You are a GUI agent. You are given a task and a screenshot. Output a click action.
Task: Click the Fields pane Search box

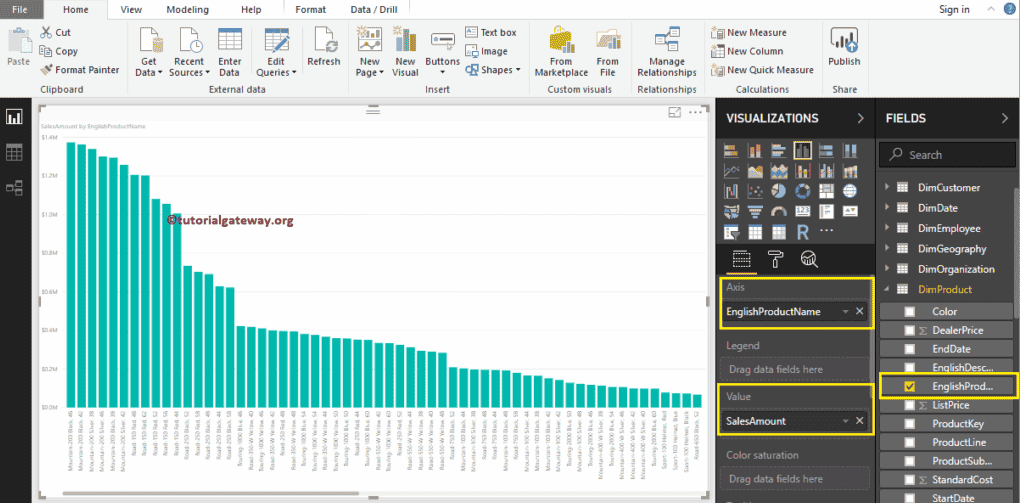coord(945,155)
